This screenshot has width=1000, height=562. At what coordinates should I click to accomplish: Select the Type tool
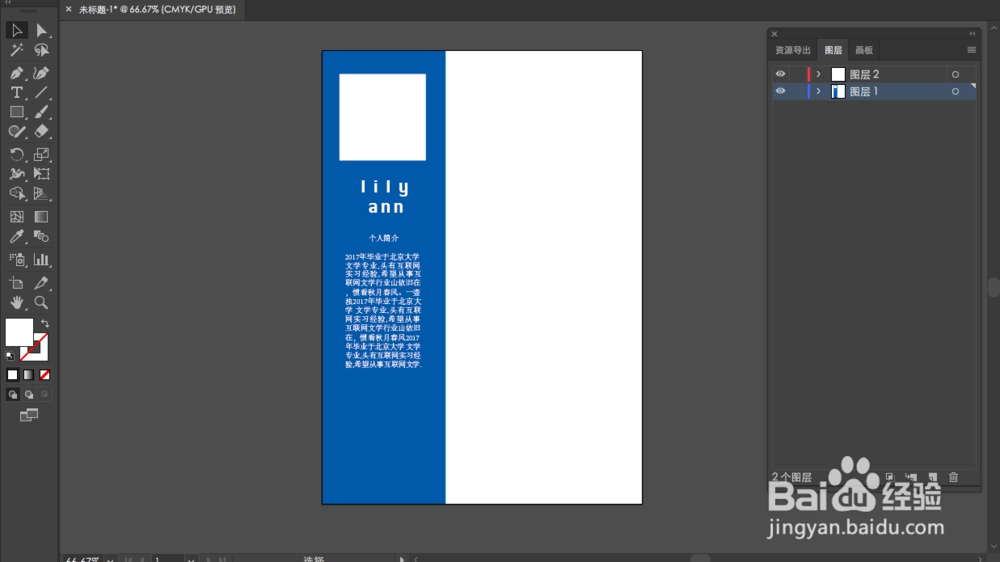point(17,92)
